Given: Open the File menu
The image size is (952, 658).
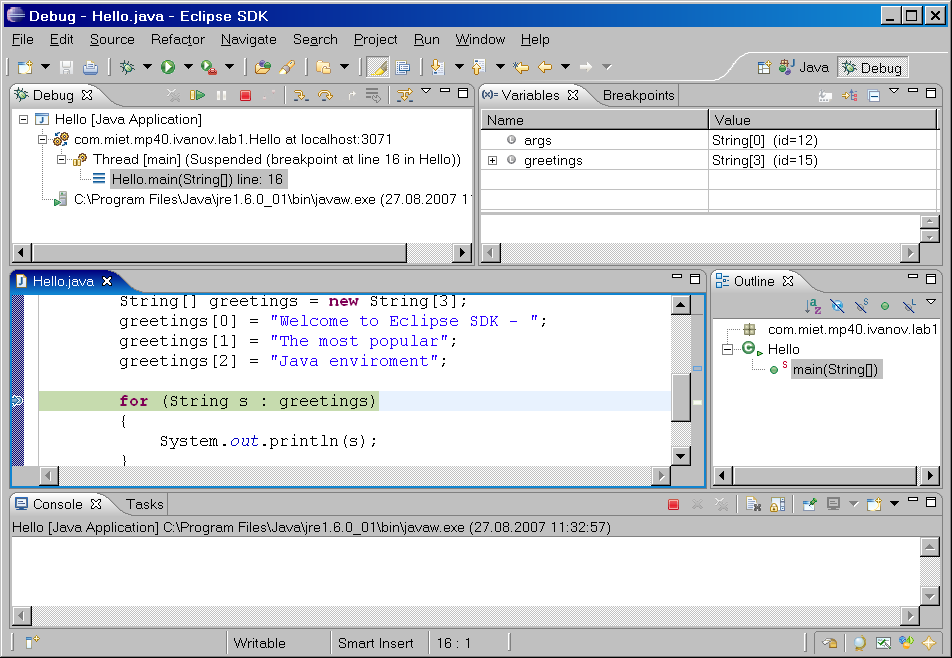Looking at the screenshot, I should (x=22, y=39).
